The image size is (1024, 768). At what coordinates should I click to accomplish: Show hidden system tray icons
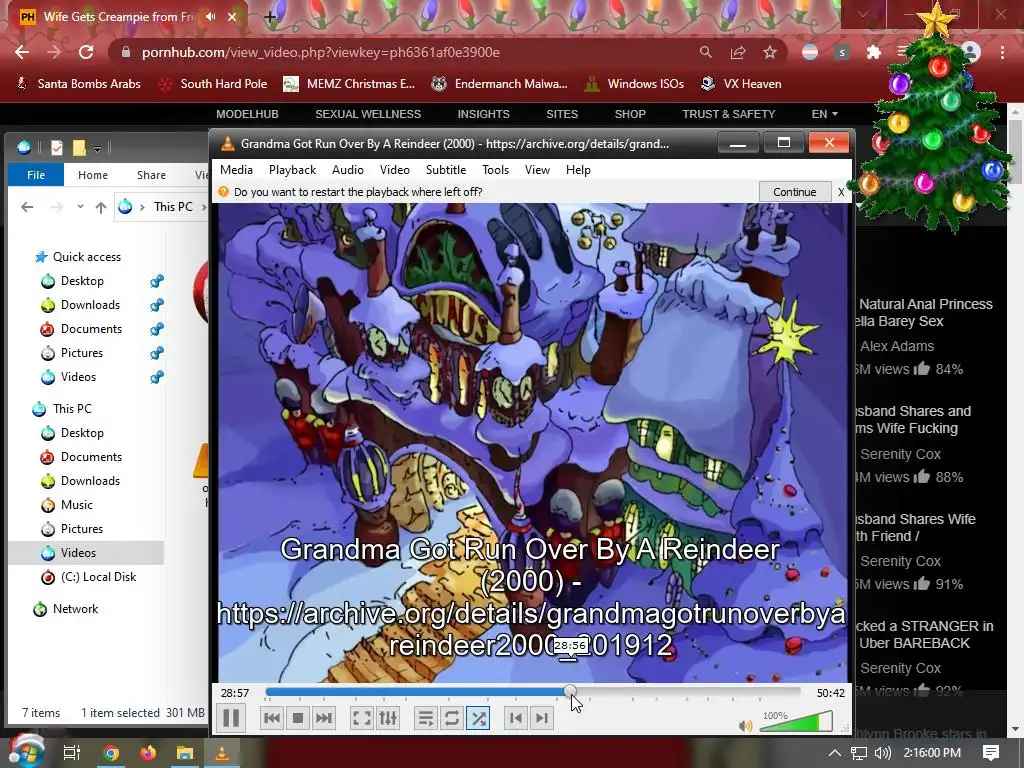coord(834,753)
